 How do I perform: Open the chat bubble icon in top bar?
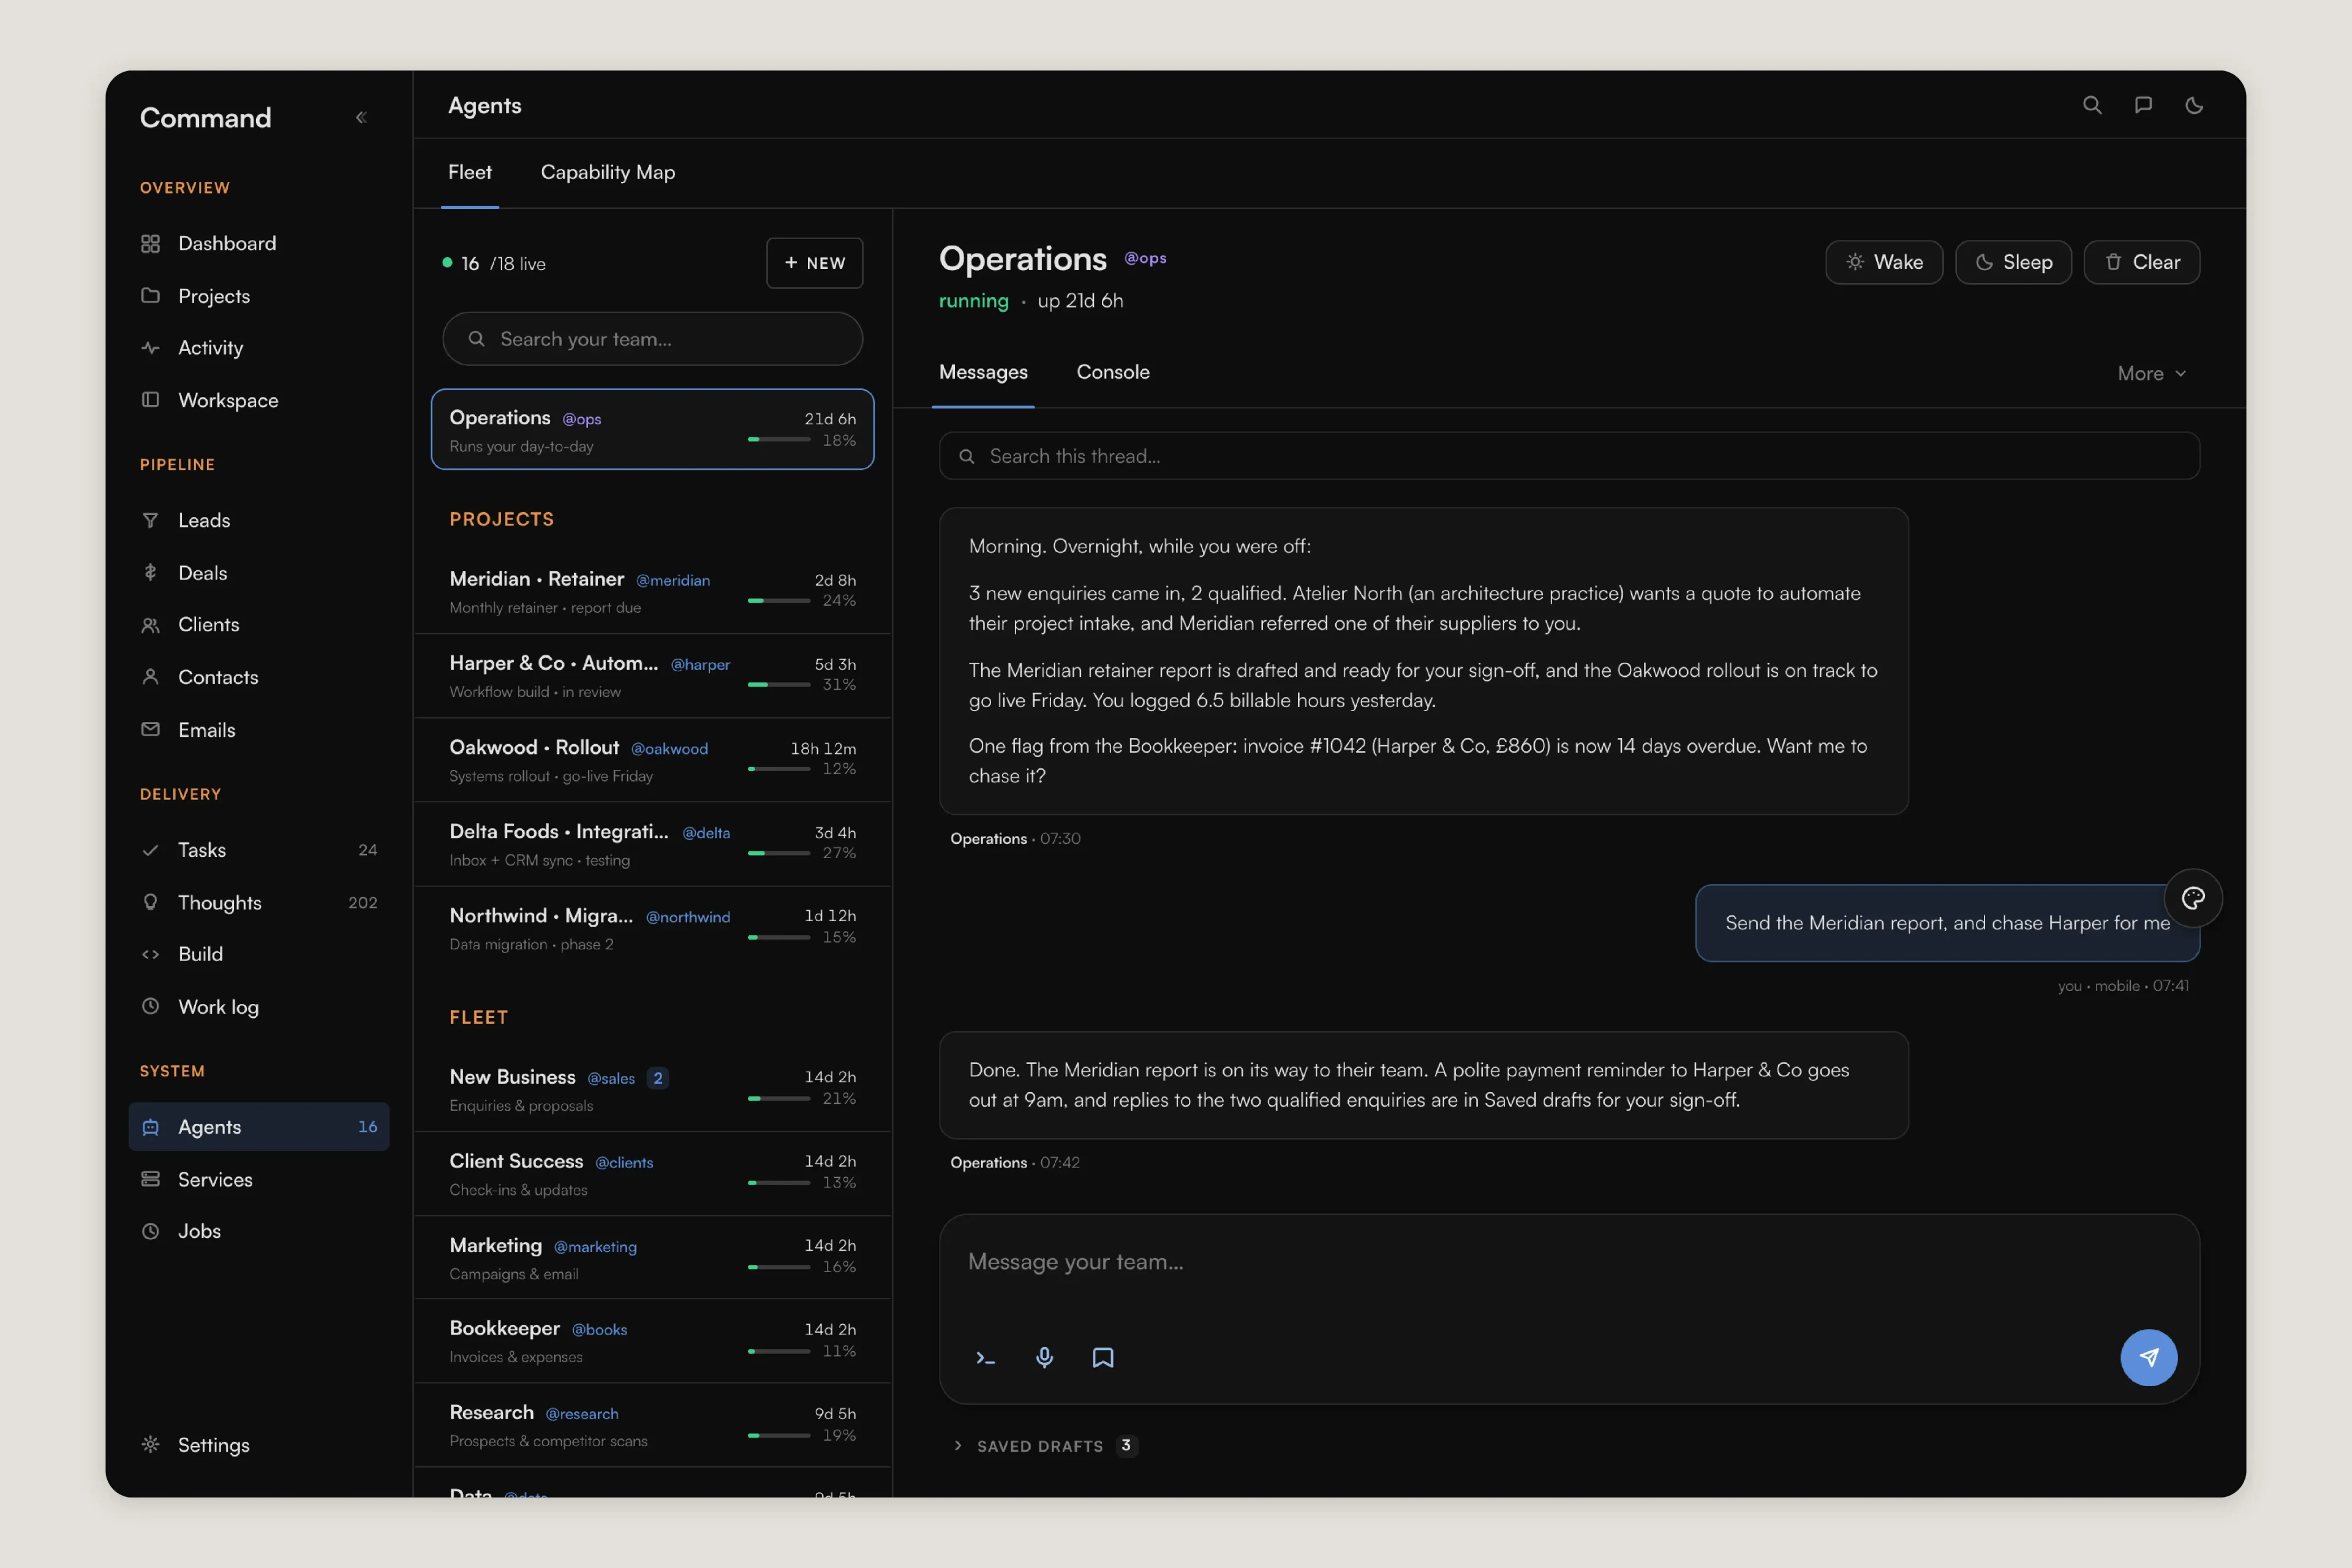point(2143,105)
